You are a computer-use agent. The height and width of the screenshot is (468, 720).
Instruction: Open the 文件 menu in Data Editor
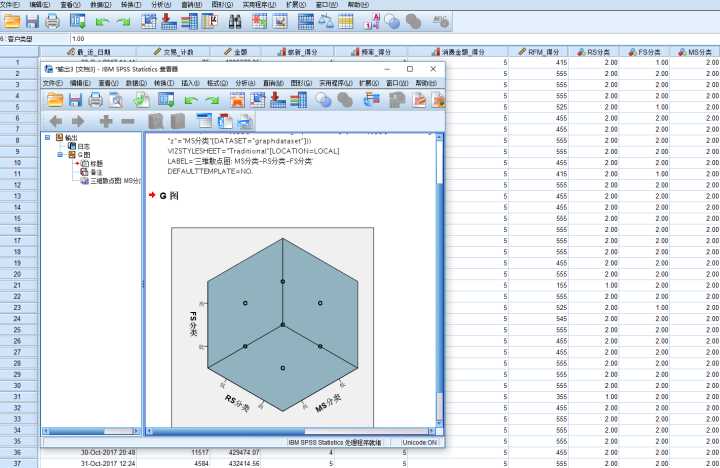click(10, 5)
